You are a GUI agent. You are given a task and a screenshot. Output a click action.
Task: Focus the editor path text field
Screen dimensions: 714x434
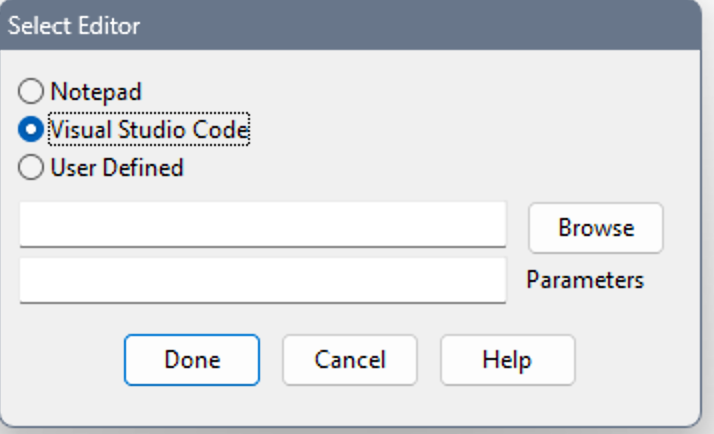[x=262, y=225]
